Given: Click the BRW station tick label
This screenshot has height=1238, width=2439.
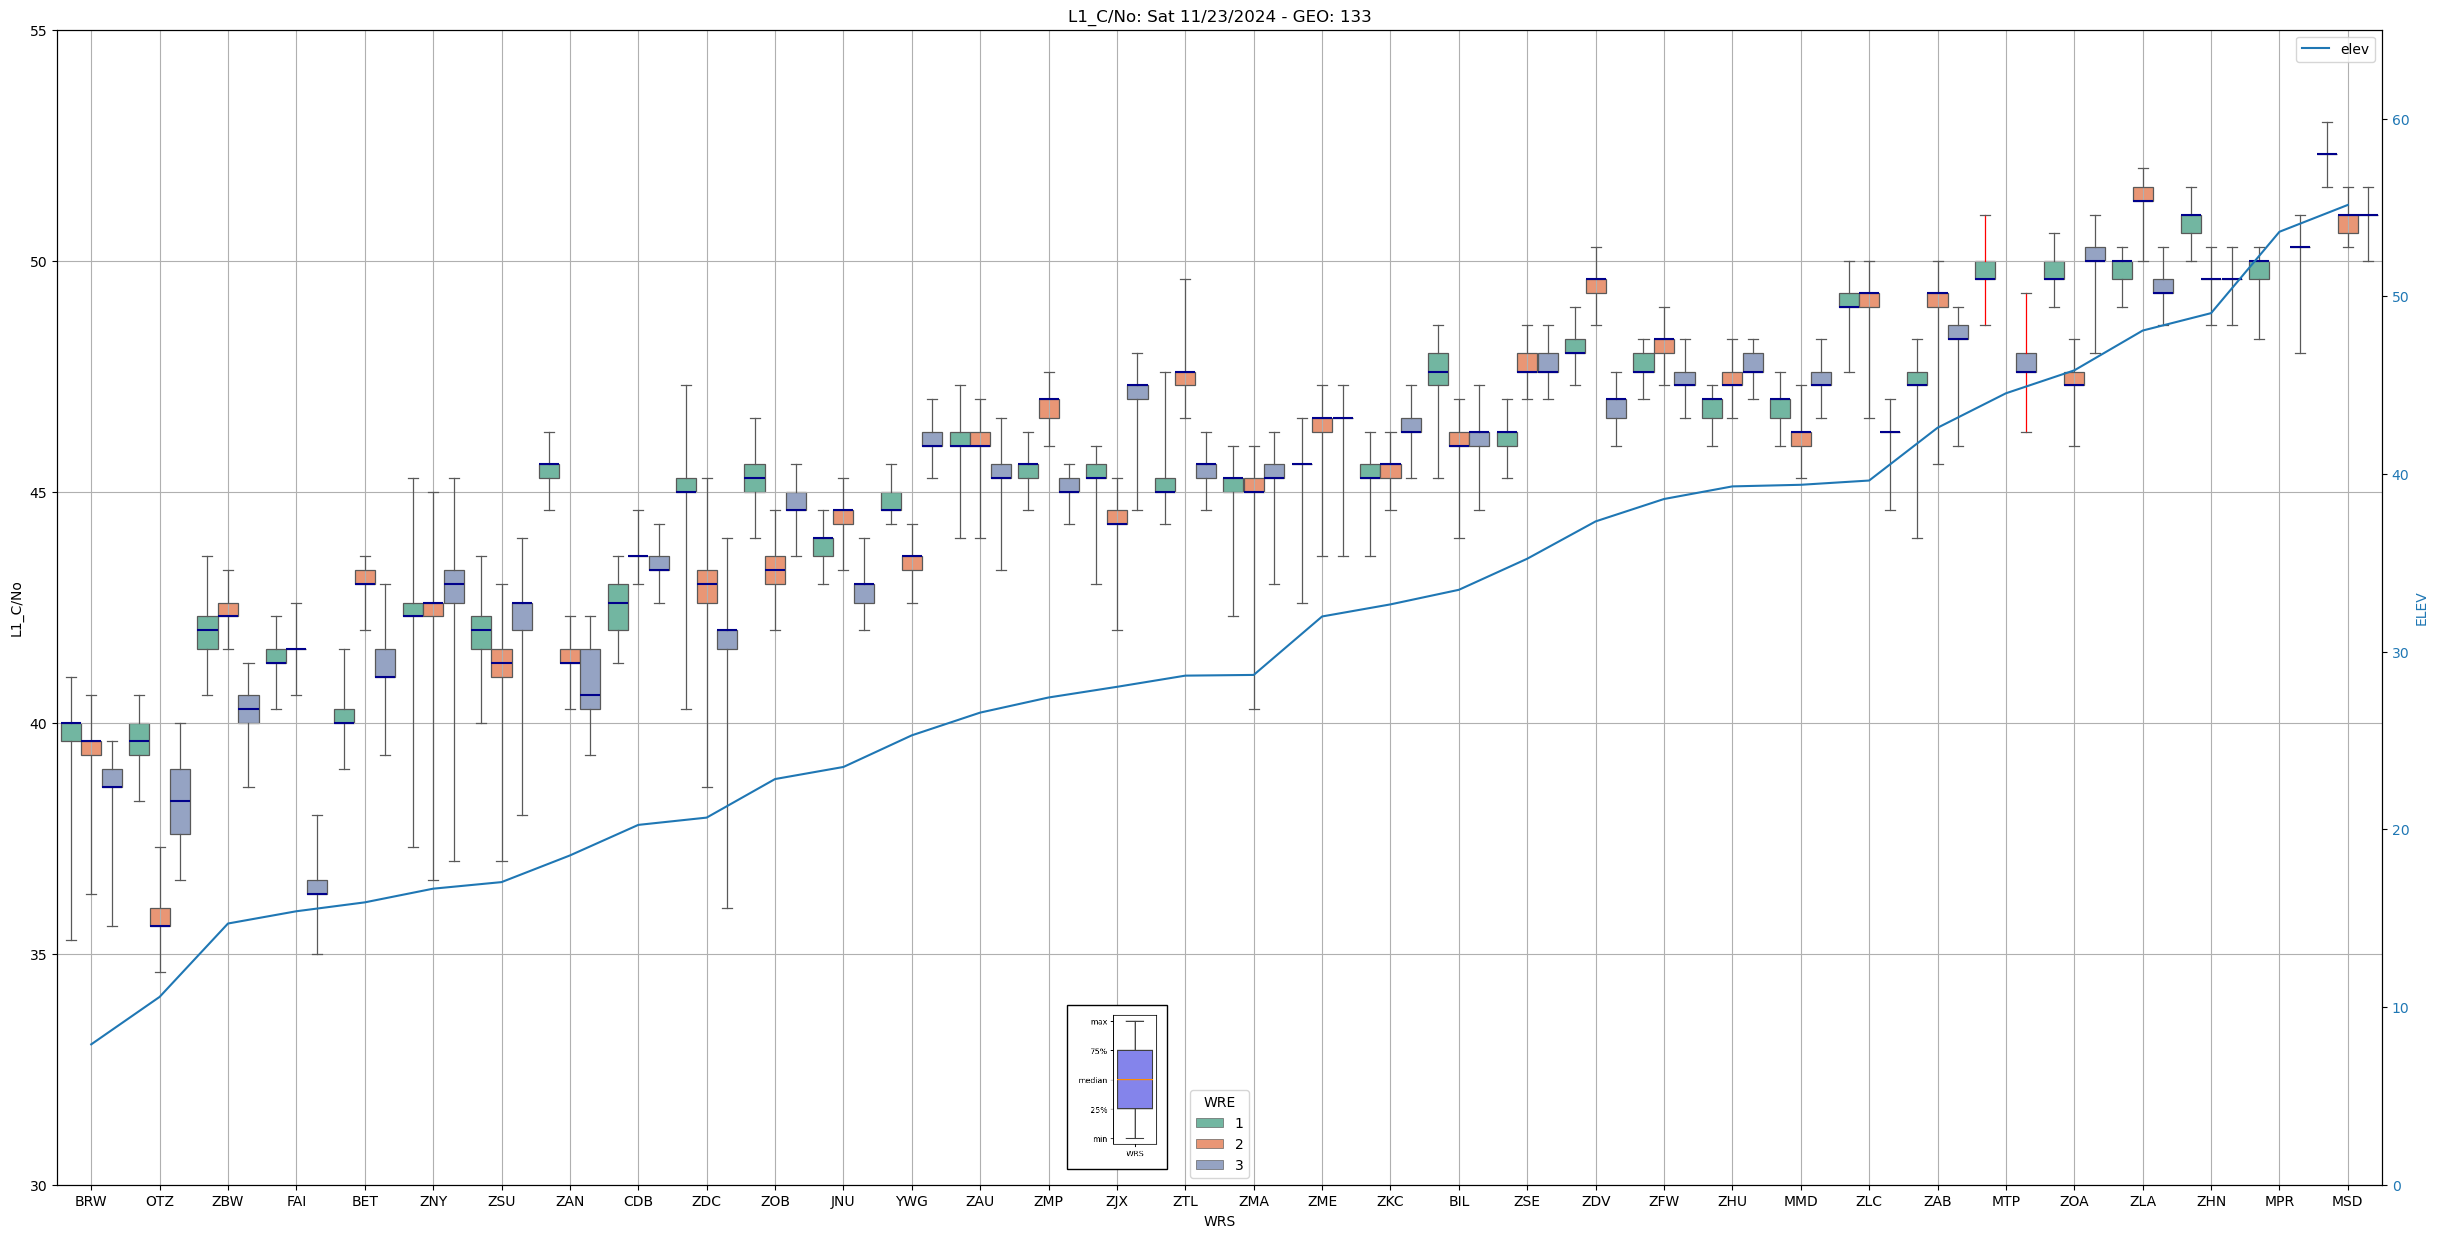Looking at the screenshot, I should point(91,1201).
